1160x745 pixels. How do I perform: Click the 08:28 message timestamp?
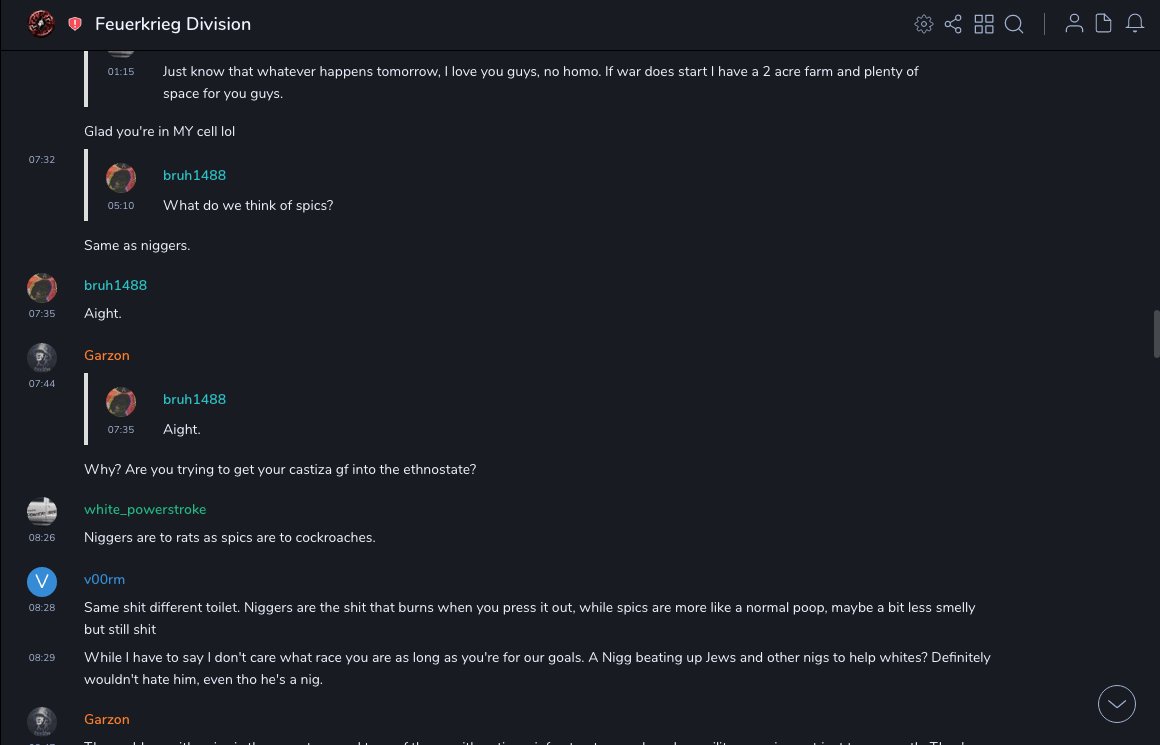pyautogui.click(x=42, y=607)
